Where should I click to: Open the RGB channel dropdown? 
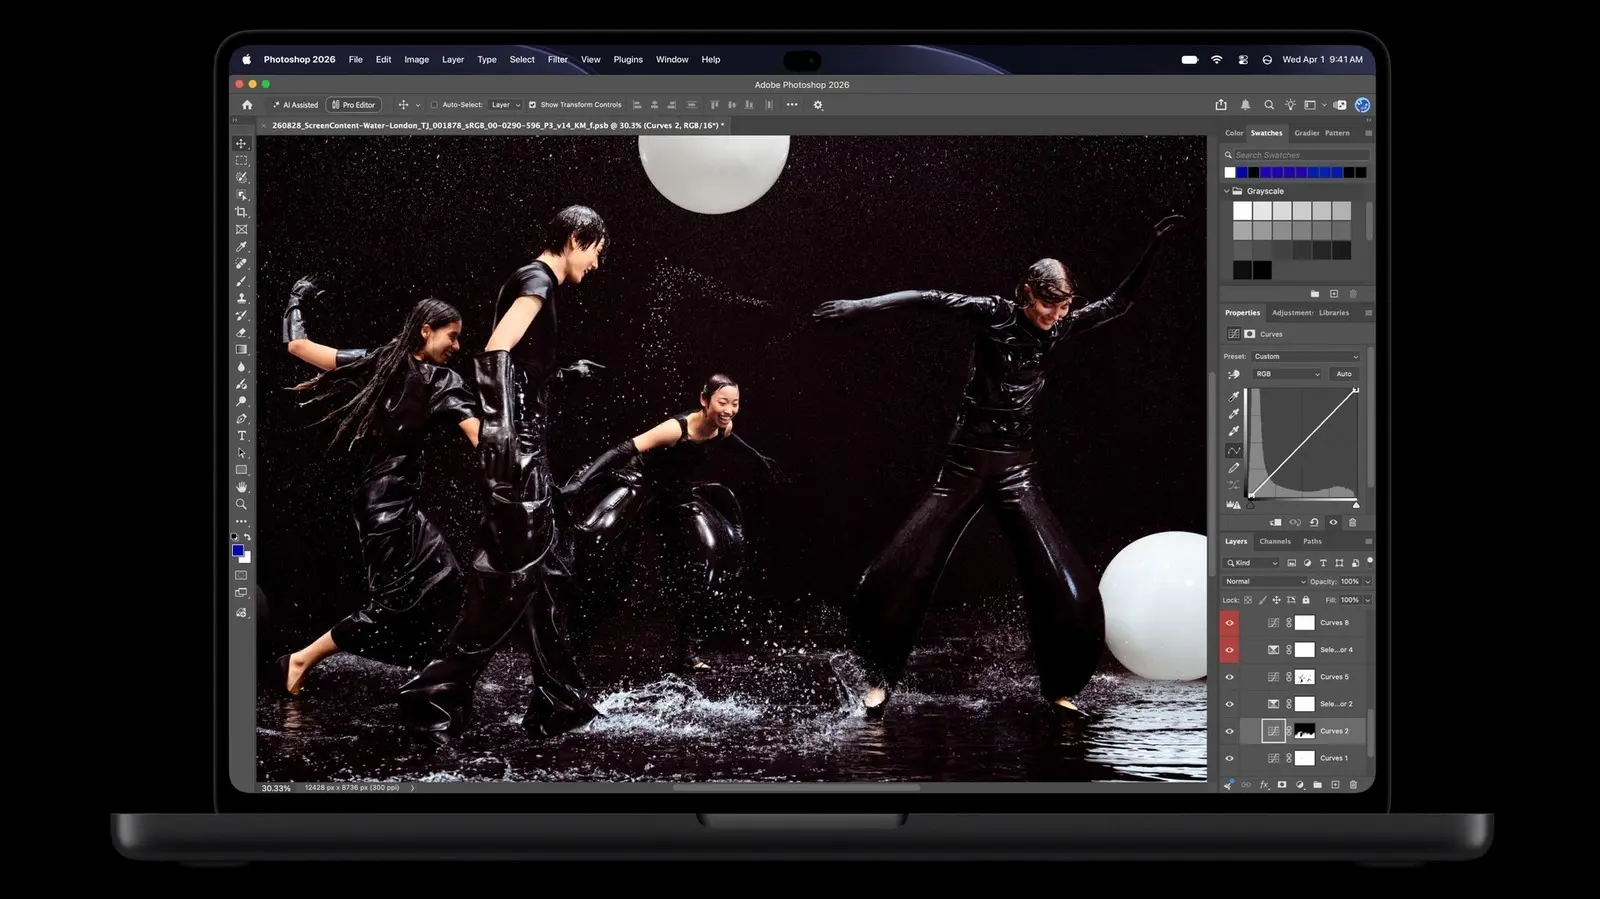1288,374
